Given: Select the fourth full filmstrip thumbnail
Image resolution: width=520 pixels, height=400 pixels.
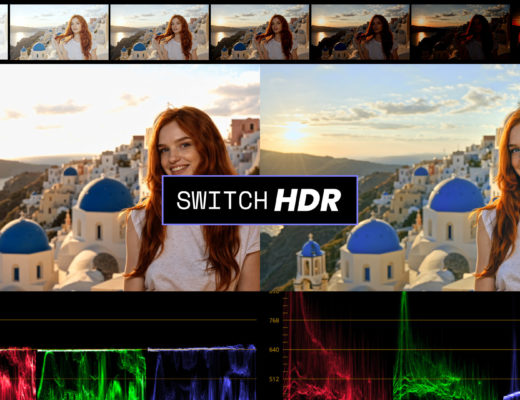Looking at the screenshot, I should pos(360,32).
